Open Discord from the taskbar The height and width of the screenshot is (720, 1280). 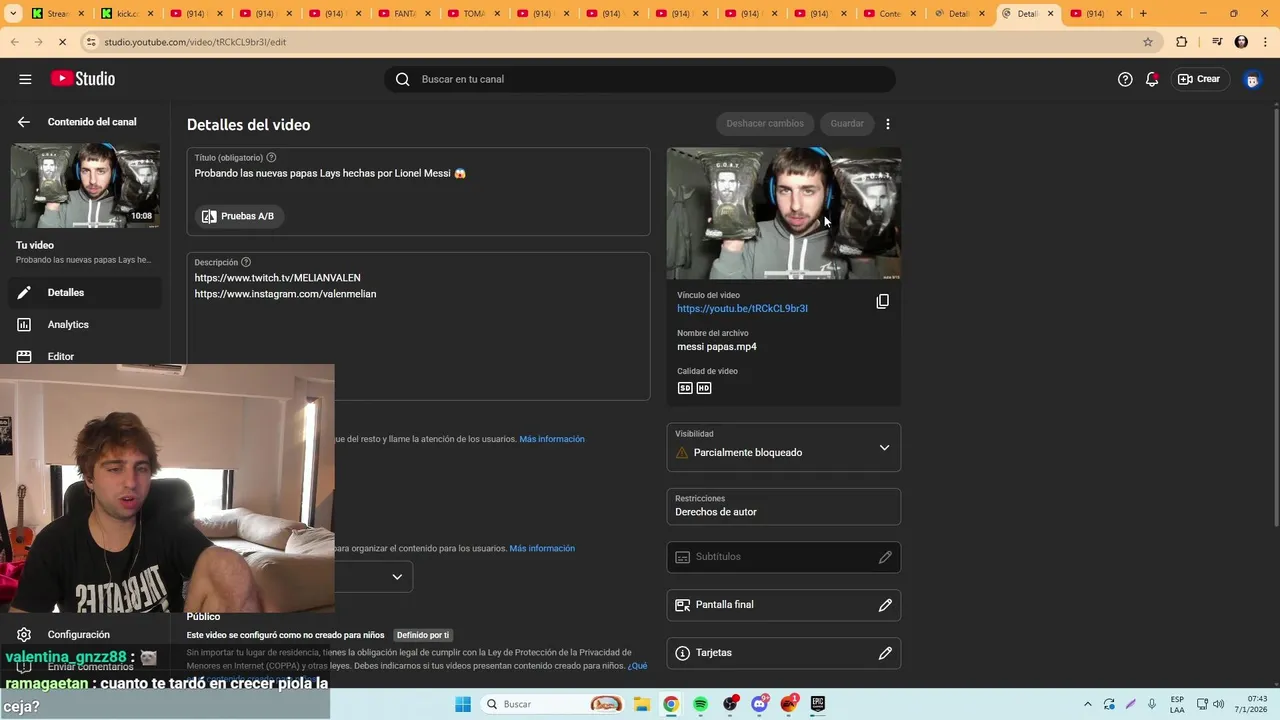pyautogui.click(x=759, y=704)
